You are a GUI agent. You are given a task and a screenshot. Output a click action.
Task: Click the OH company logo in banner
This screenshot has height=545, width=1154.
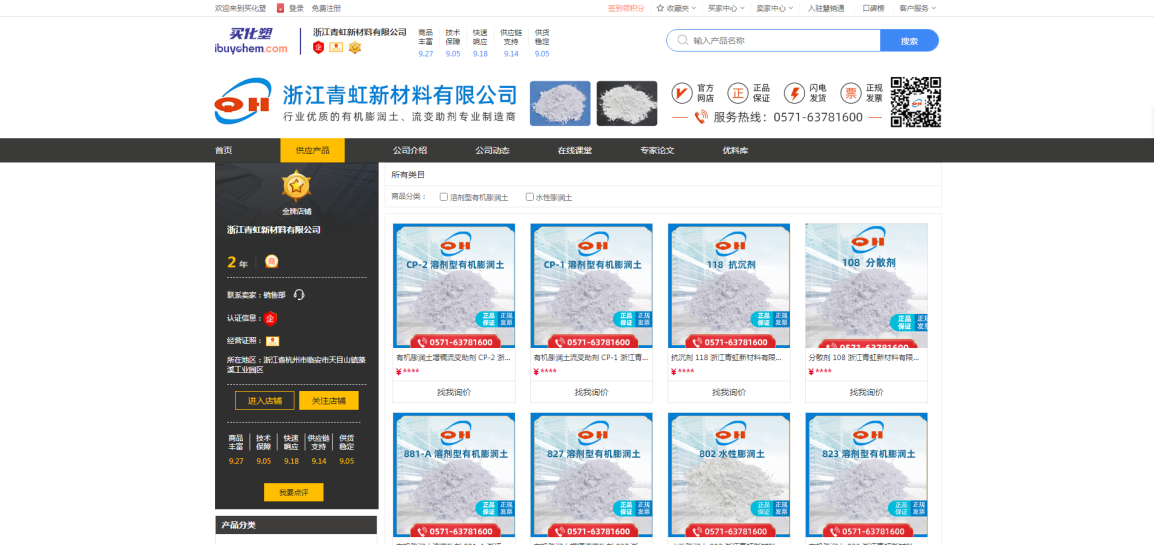click(x=244, y=101)
